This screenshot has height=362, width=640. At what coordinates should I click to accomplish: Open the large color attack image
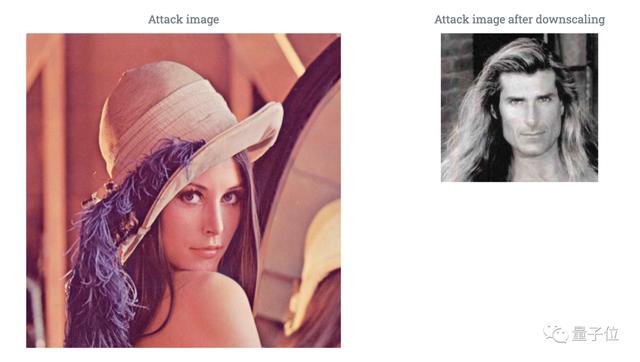click(184, 191)
